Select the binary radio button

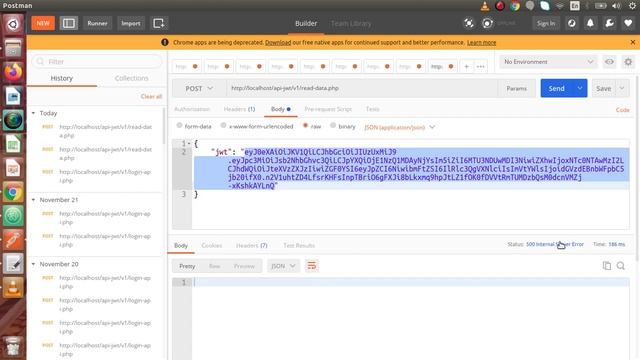(x=333, y=126)
